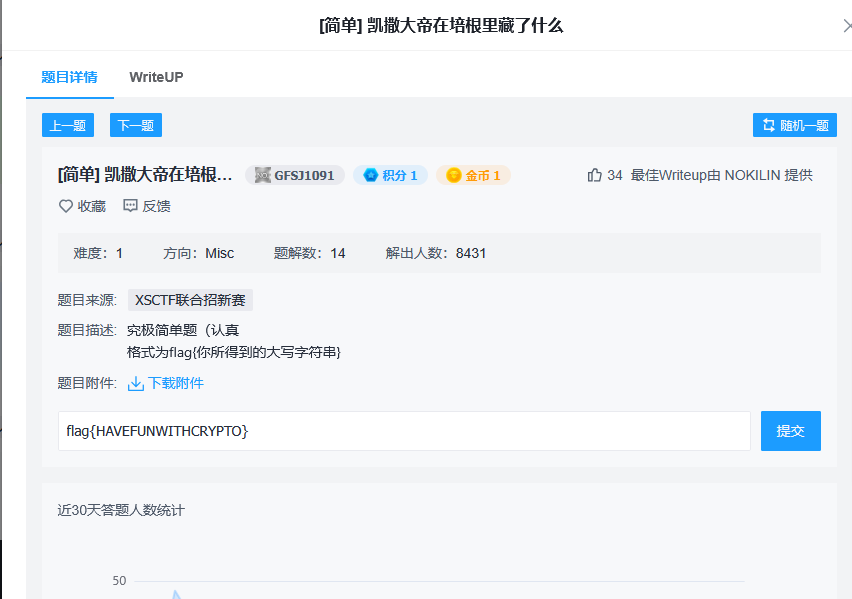Screen dimensions: 852x599
Task: Click the 究极简单题 description text
Action: 183,330
